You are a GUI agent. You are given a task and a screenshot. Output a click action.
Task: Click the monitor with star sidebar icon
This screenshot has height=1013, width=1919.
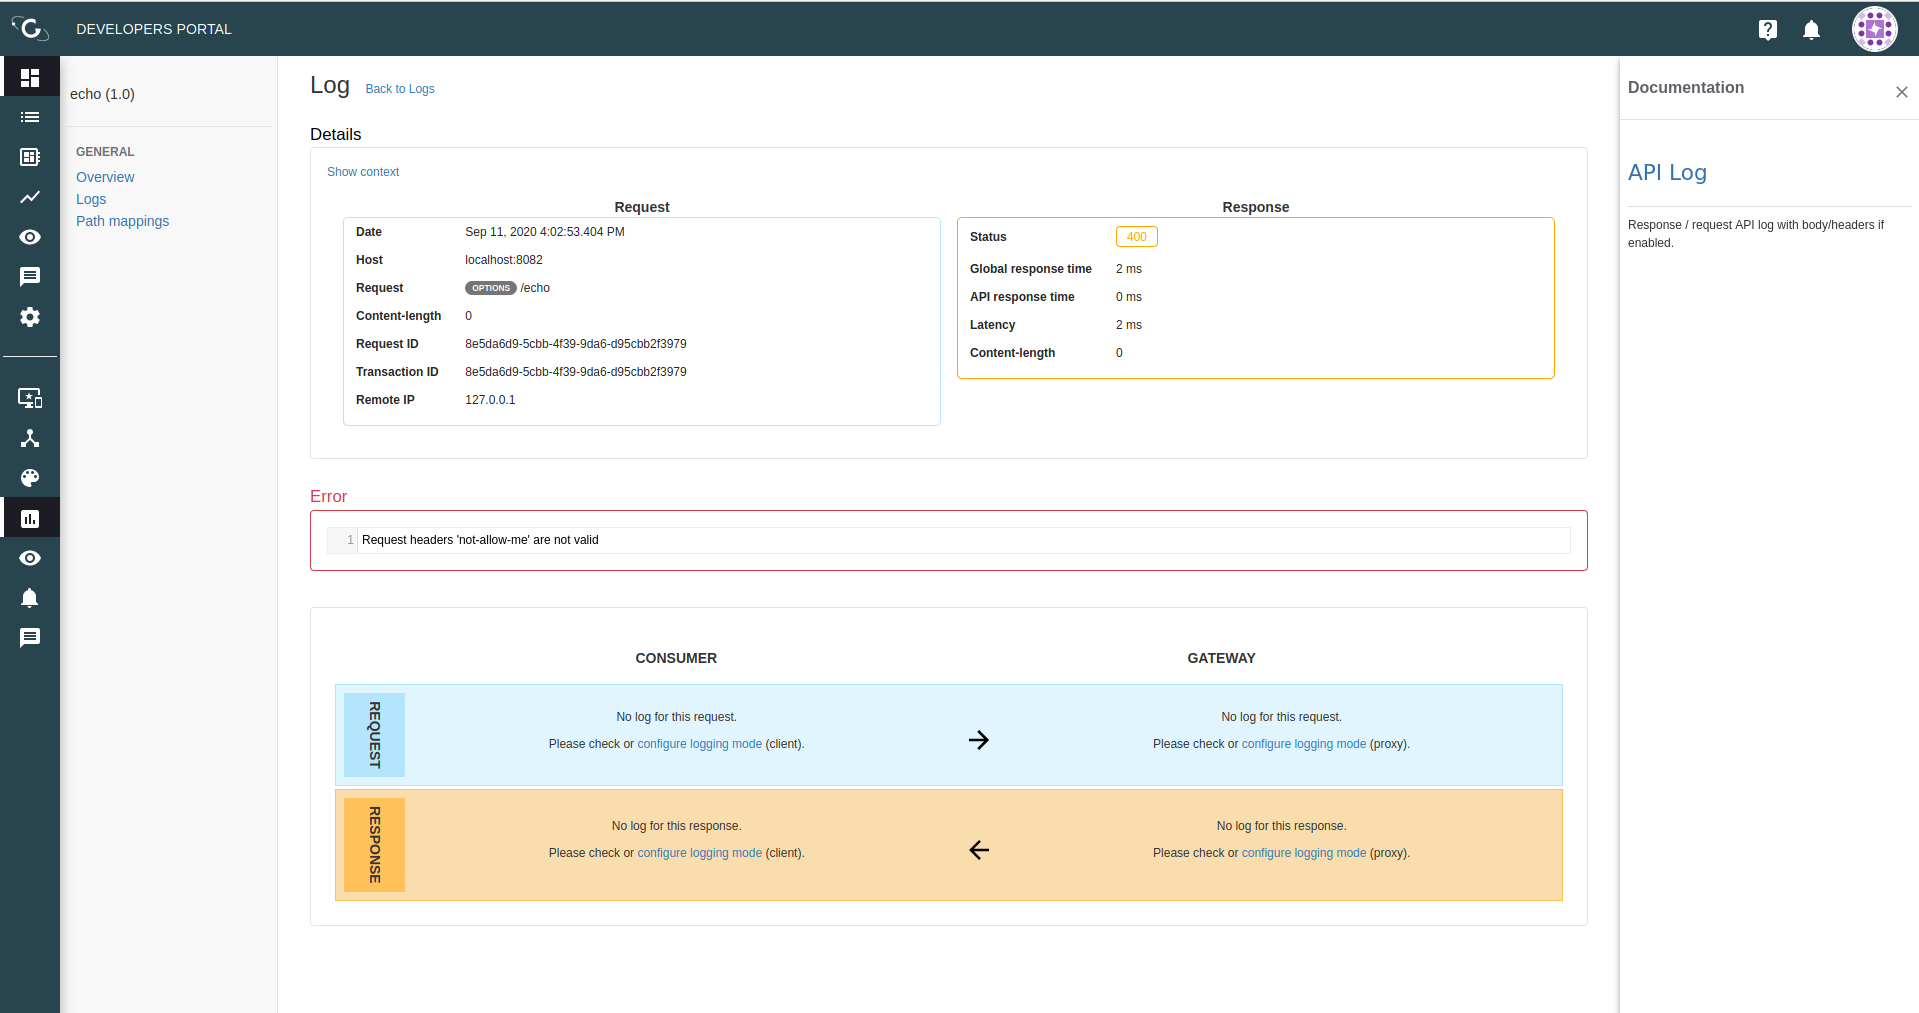[30, 398]
